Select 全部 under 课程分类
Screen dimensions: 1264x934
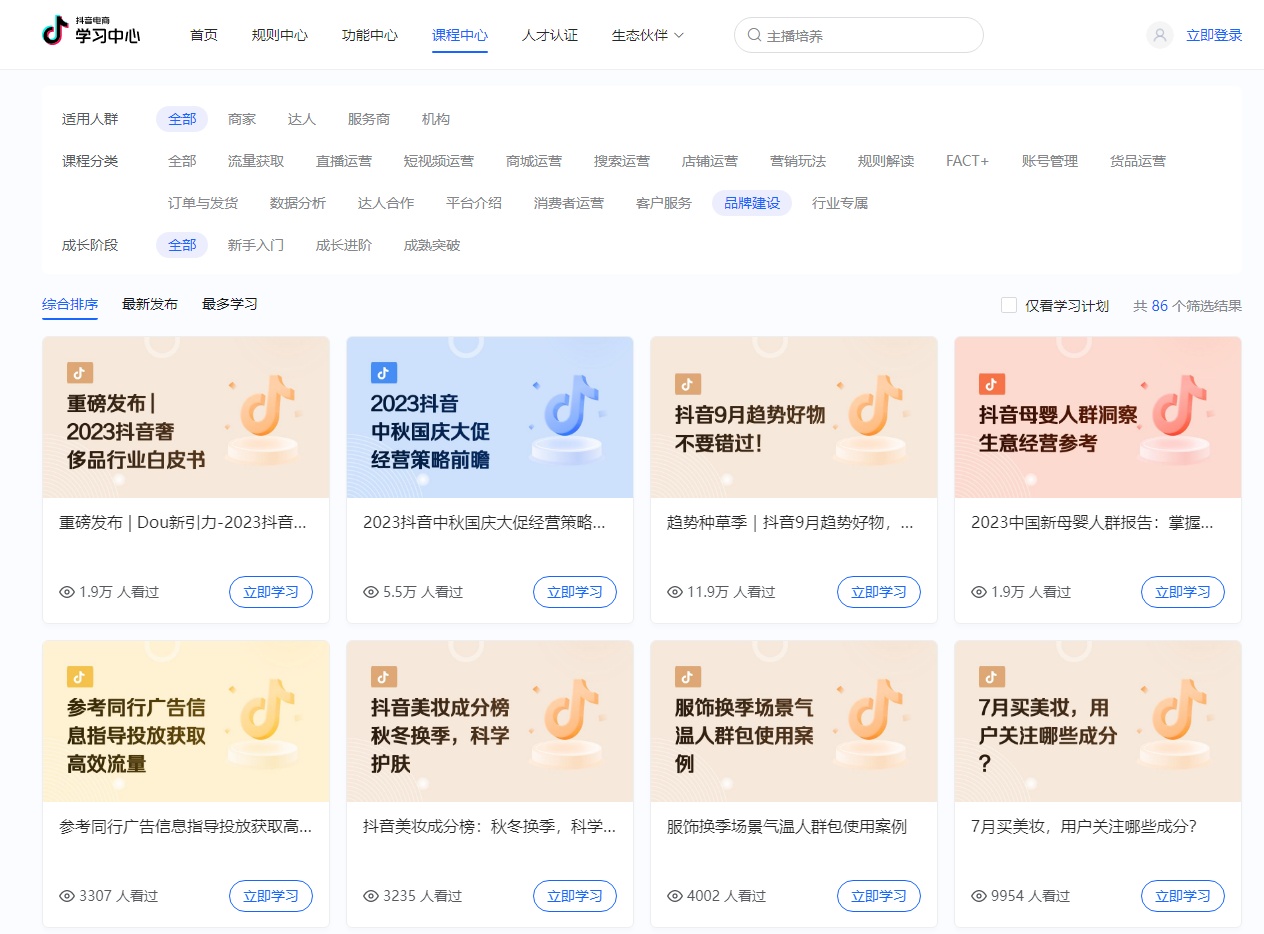click(182, 161)
